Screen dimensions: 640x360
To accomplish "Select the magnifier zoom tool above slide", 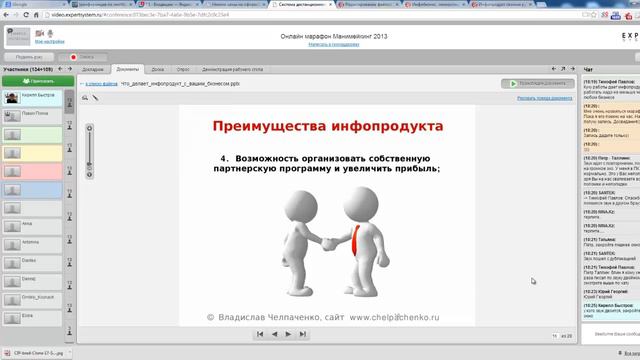I will click(85, 98).
